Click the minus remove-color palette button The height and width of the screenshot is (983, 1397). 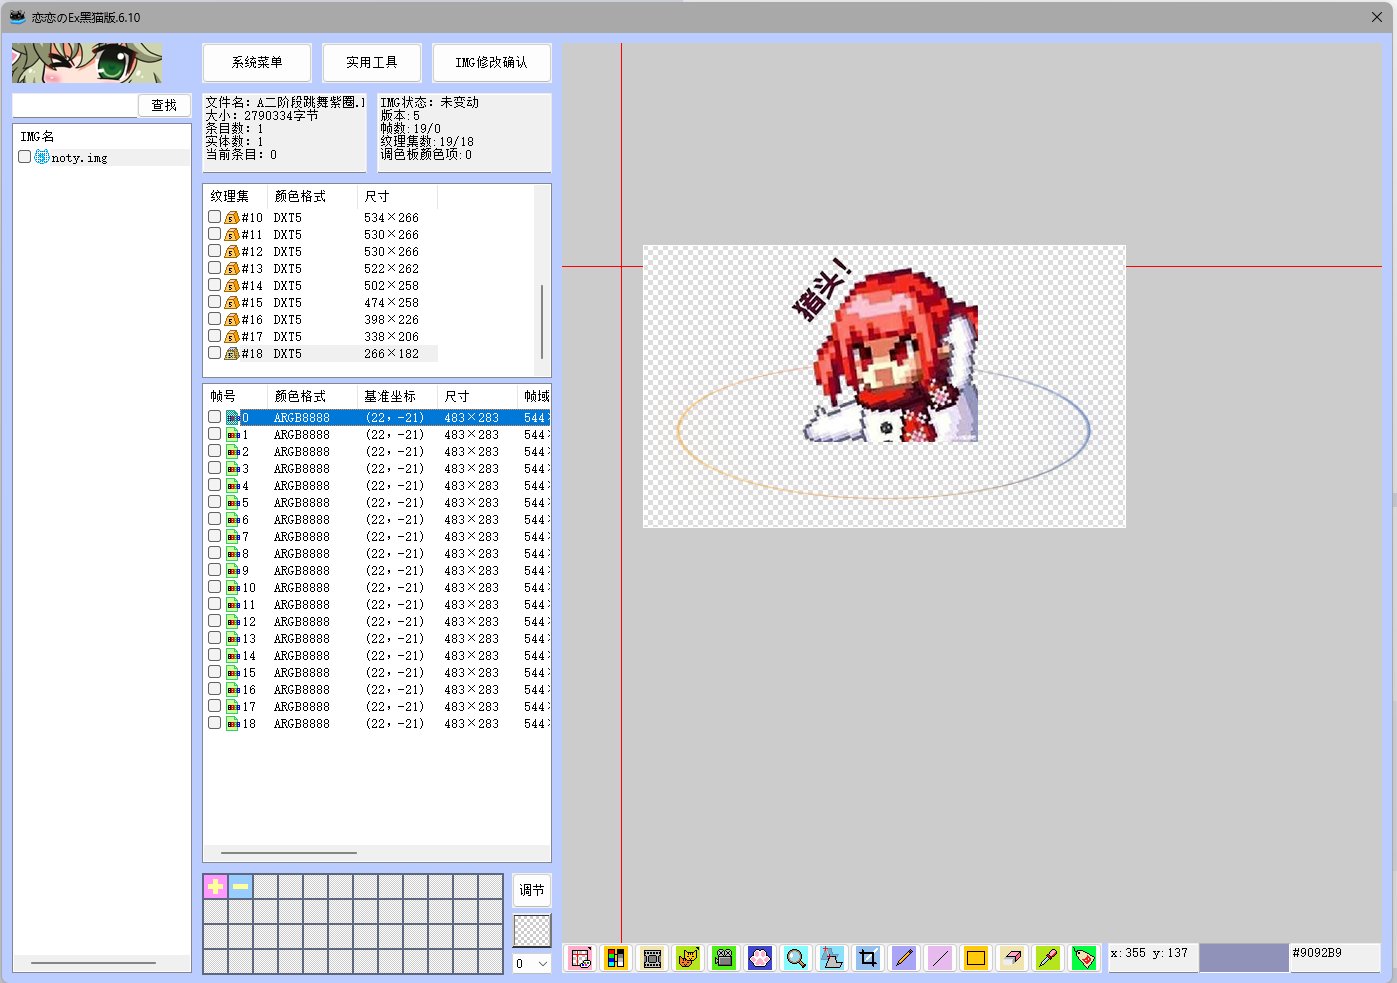pyautogui.click(x=240, y=886)
